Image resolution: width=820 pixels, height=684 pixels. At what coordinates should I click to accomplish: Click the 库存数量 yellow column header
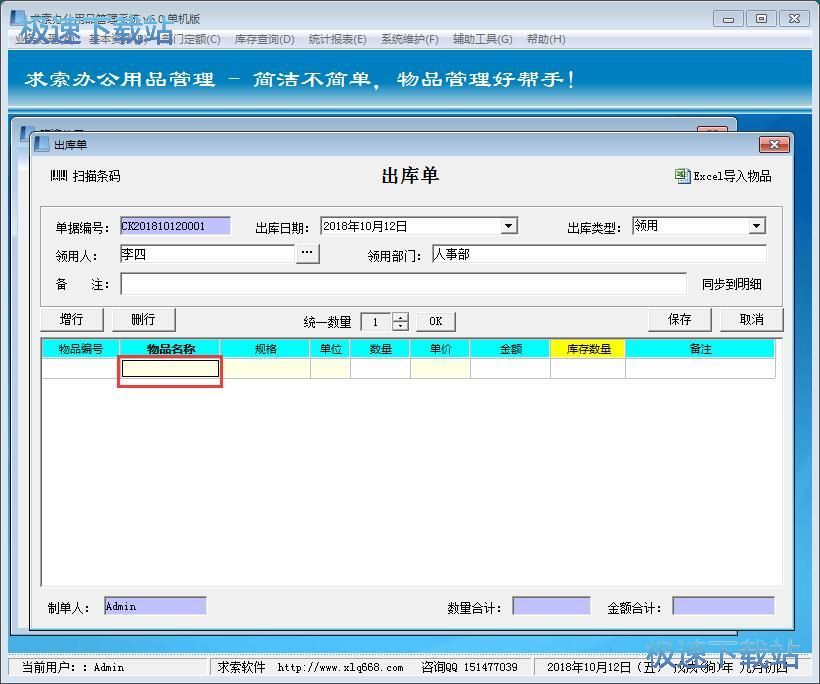pyautogui.click(x=588, y=349)
